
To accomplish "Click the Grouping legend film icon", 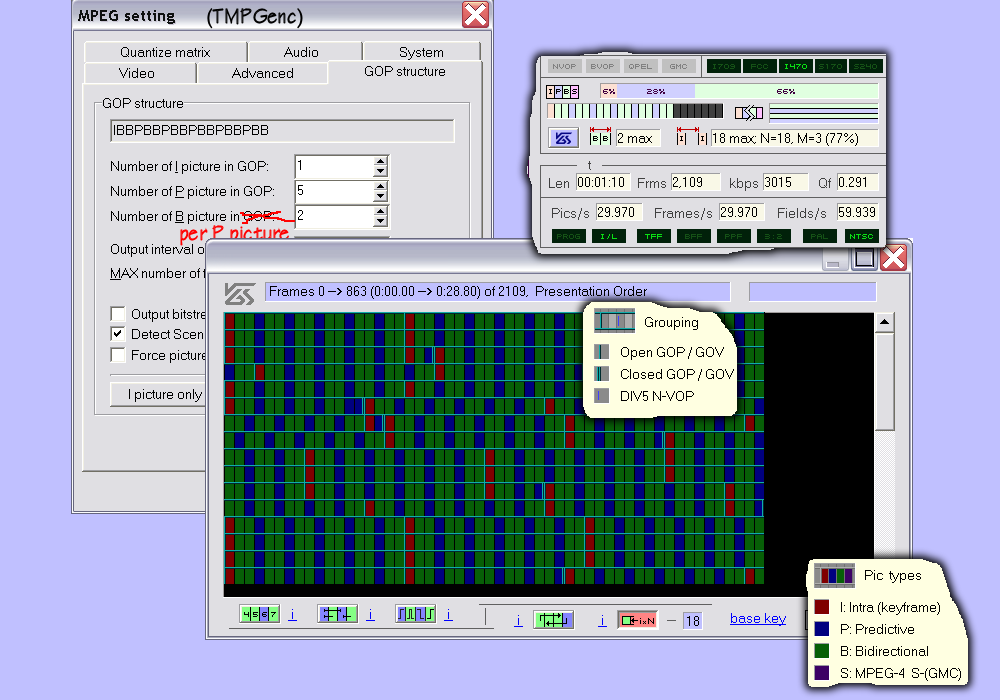I will tap(614, 321).
